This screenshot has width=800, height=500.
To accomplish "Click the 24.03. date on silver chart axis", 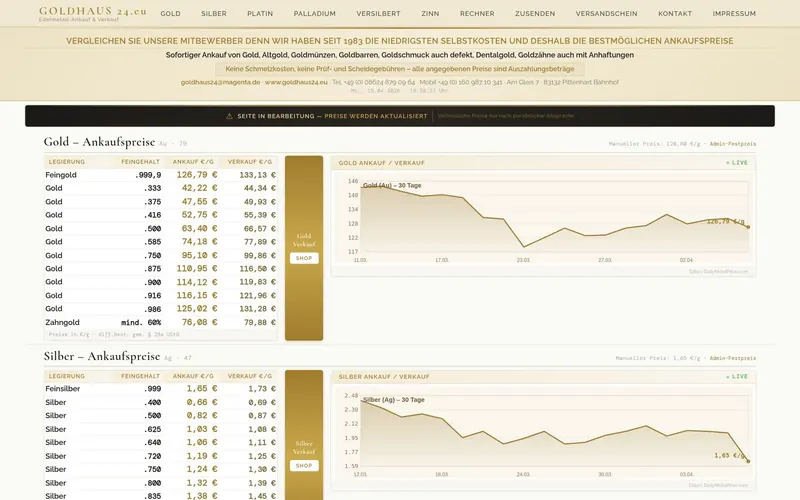I will (x=523, y=474).
